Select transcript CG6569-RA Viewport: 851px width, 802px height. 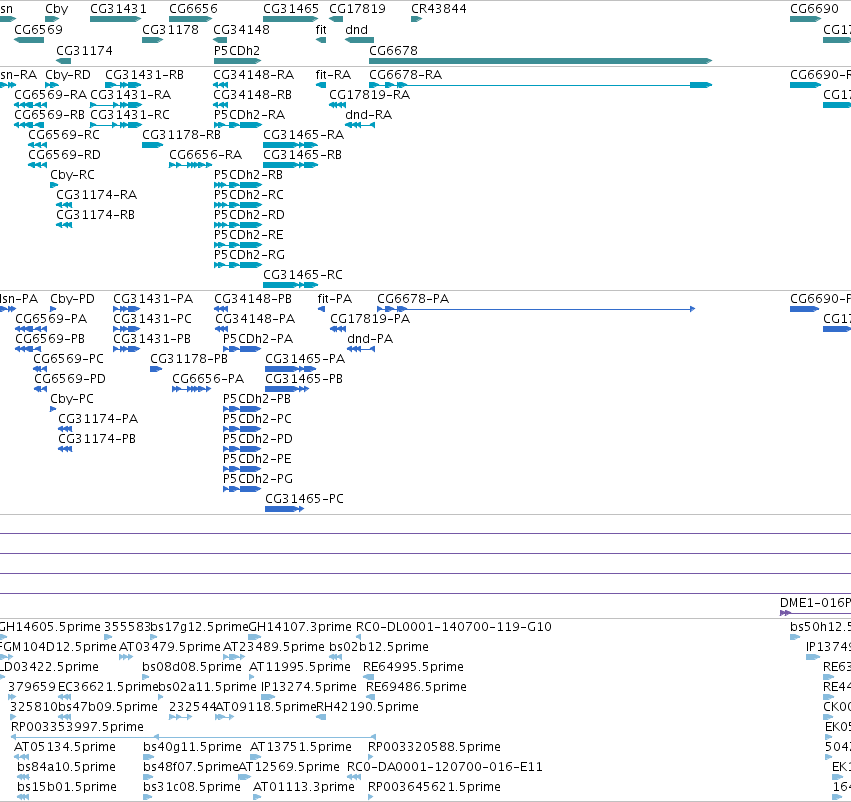pos(50,94)
